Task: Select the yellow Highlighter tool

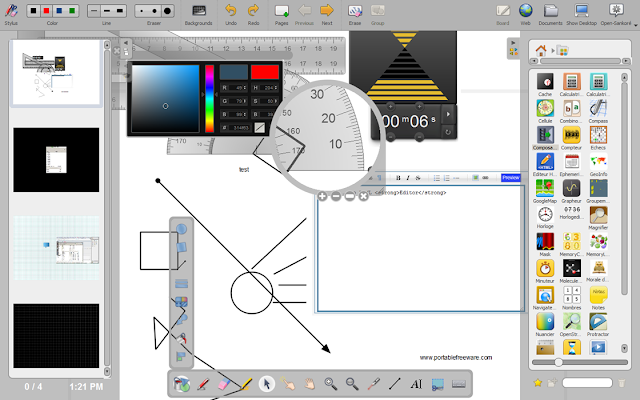Action: 246,384
